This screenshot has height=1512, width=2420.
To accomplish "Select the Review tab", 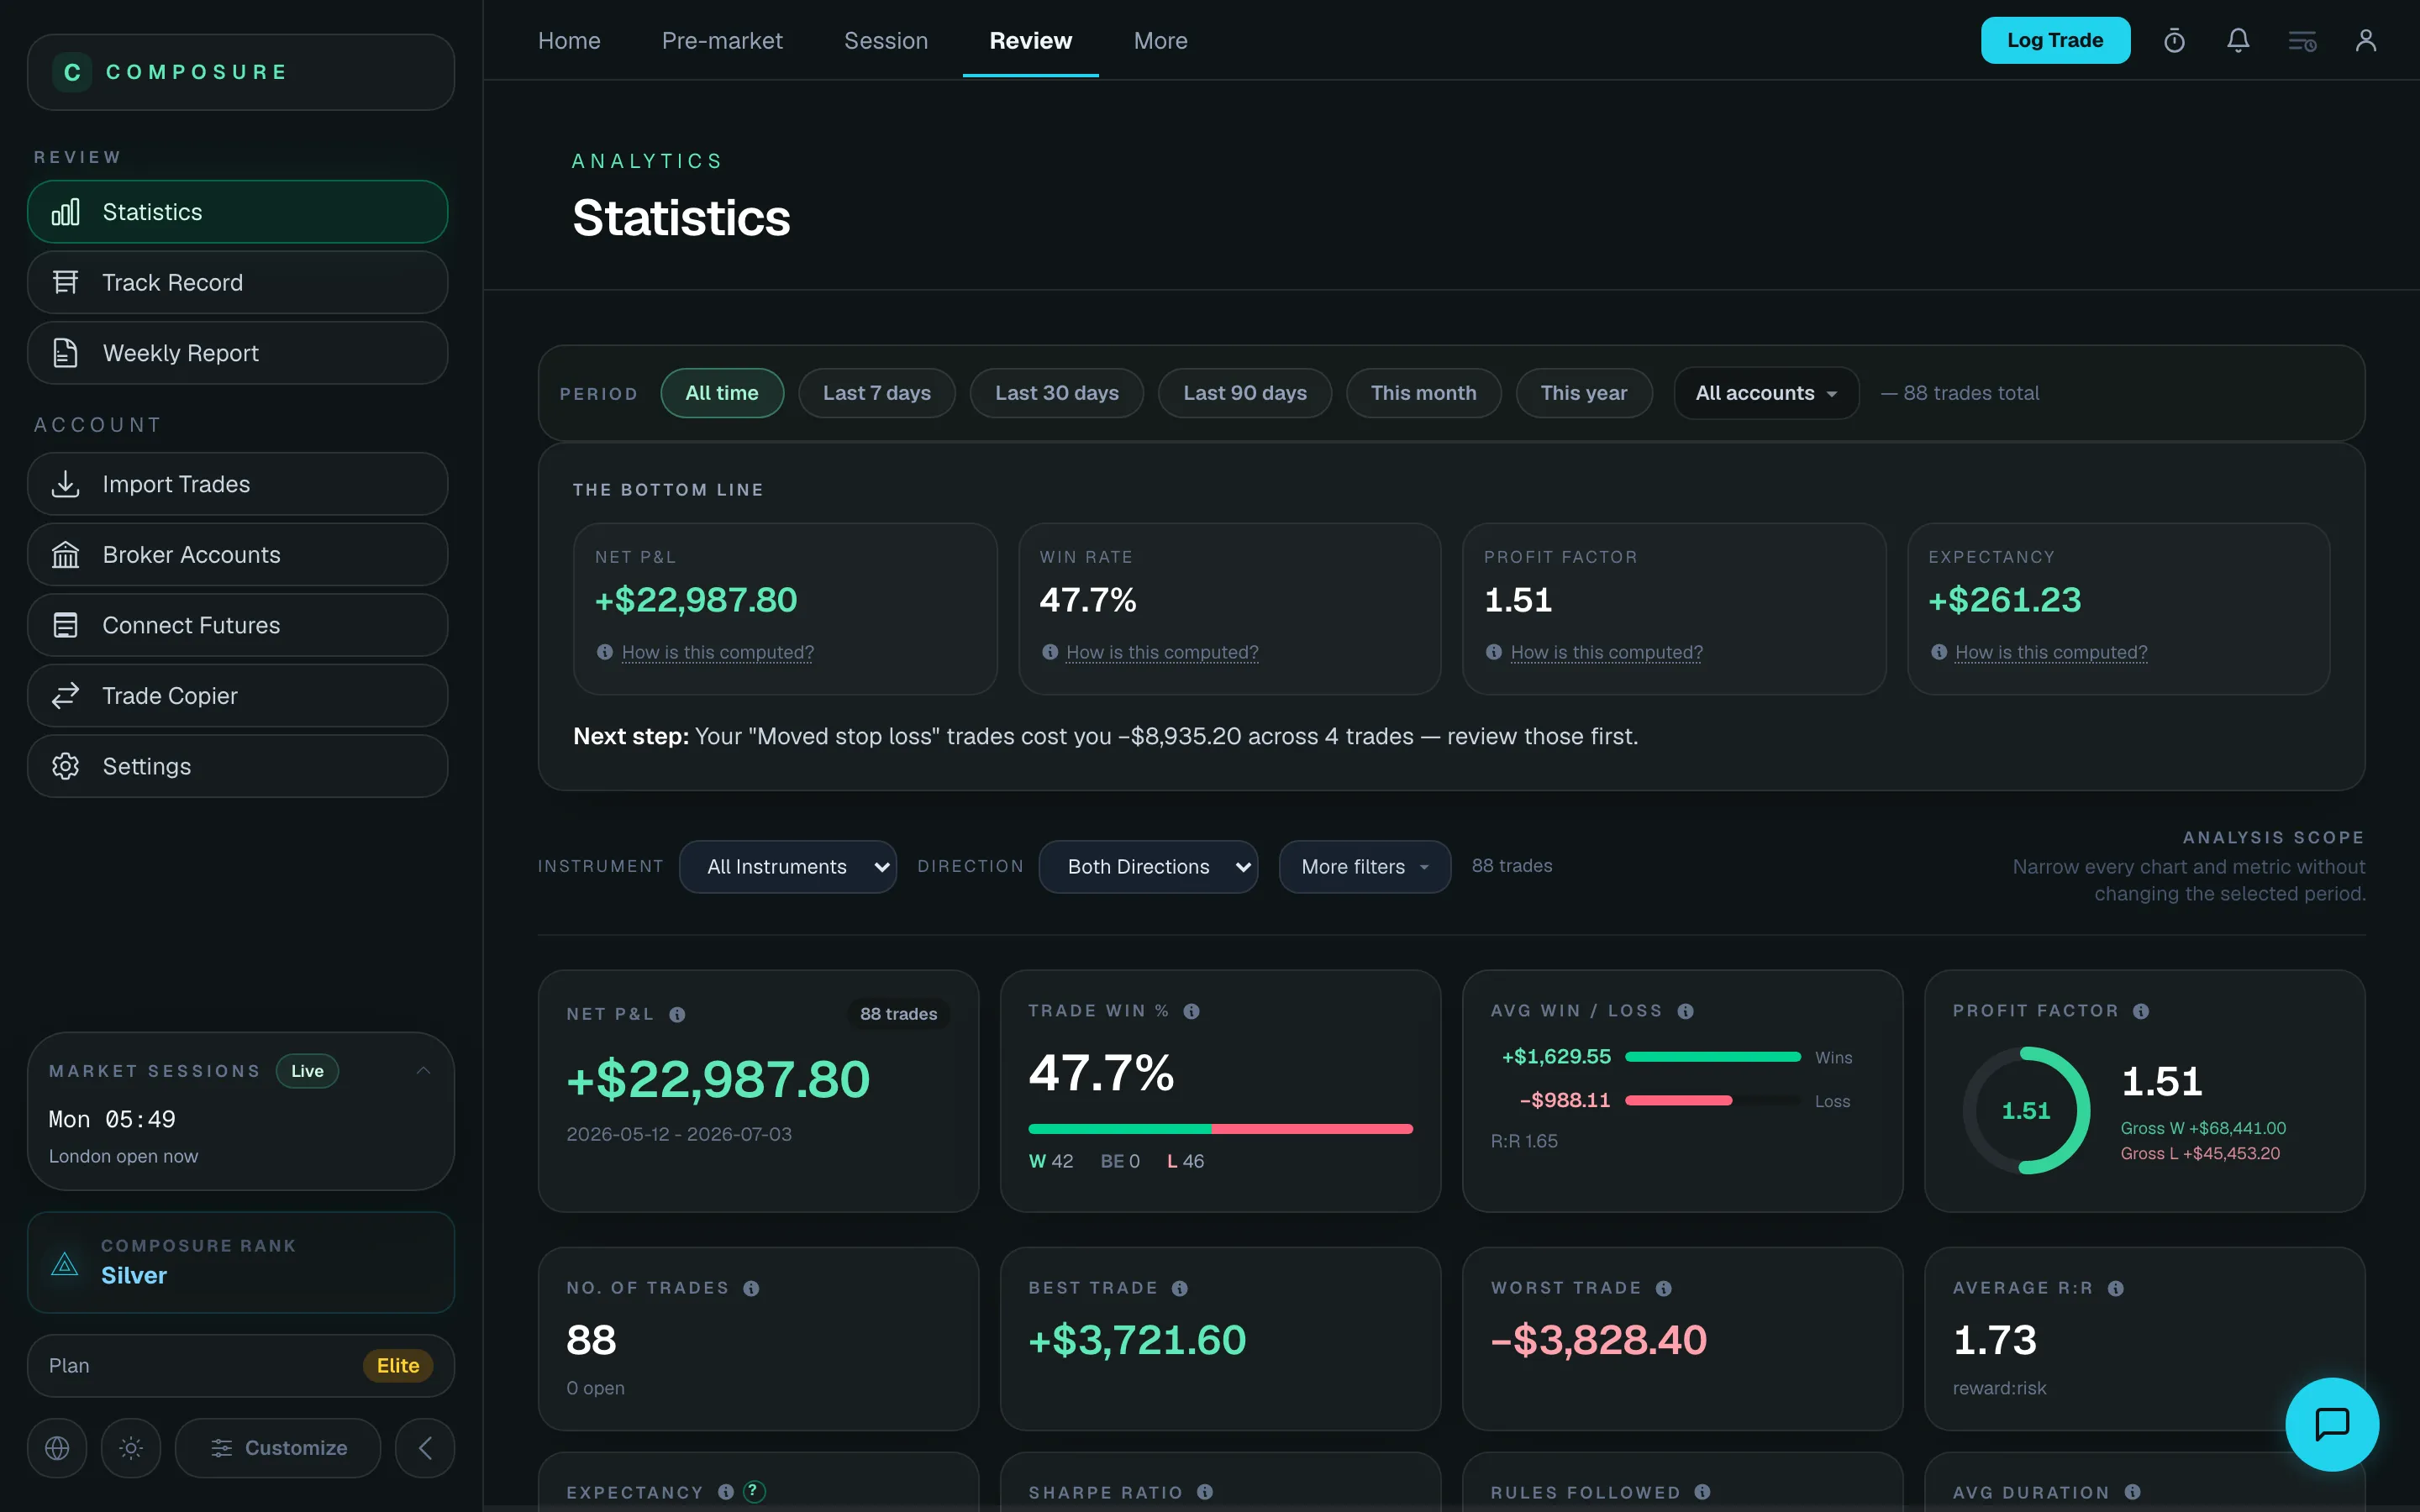I will 1030,41.
